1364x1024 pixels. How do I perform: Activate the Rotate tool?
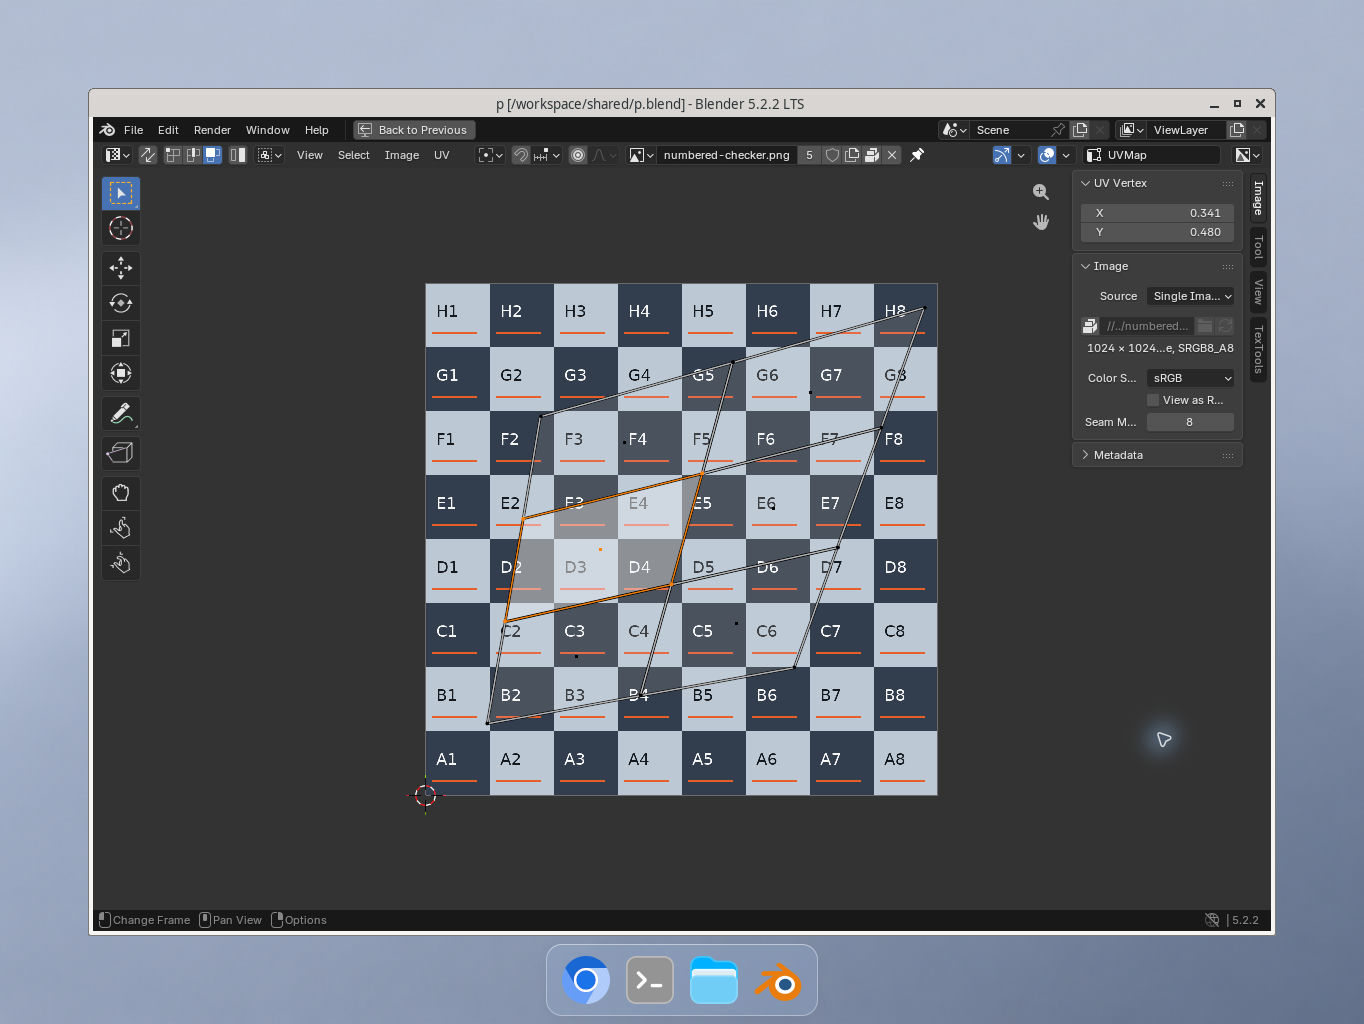tap(121, 303)
